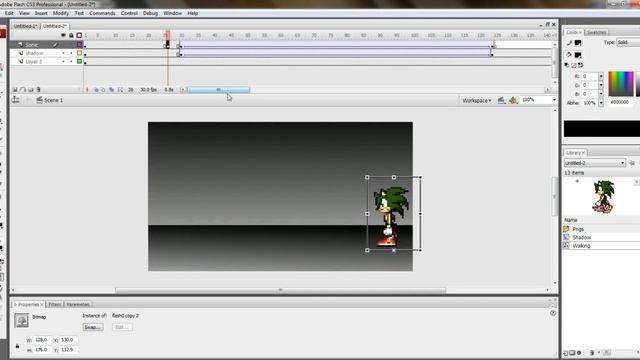Image resolution: width=640 pixels, height=360 pixels.
Task: Click the show all layers as outlines icon
Action: click(79, 36)
